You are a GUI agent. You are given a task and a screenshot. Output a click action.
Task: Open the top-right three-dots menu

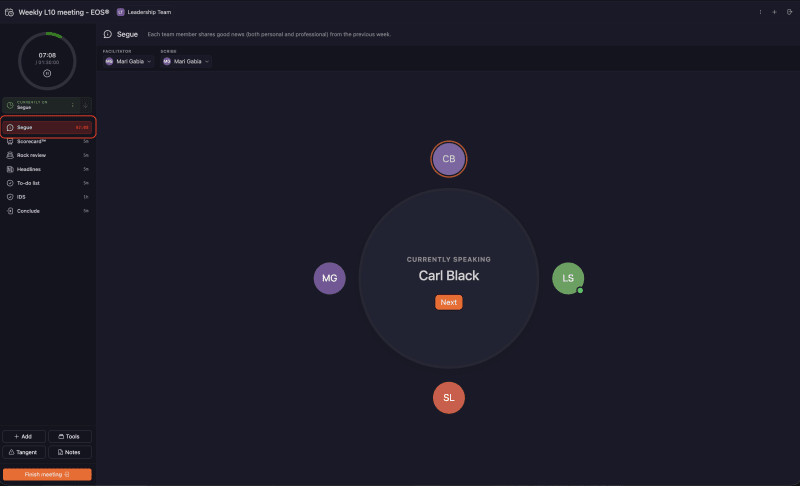click(x=760, y=12)
